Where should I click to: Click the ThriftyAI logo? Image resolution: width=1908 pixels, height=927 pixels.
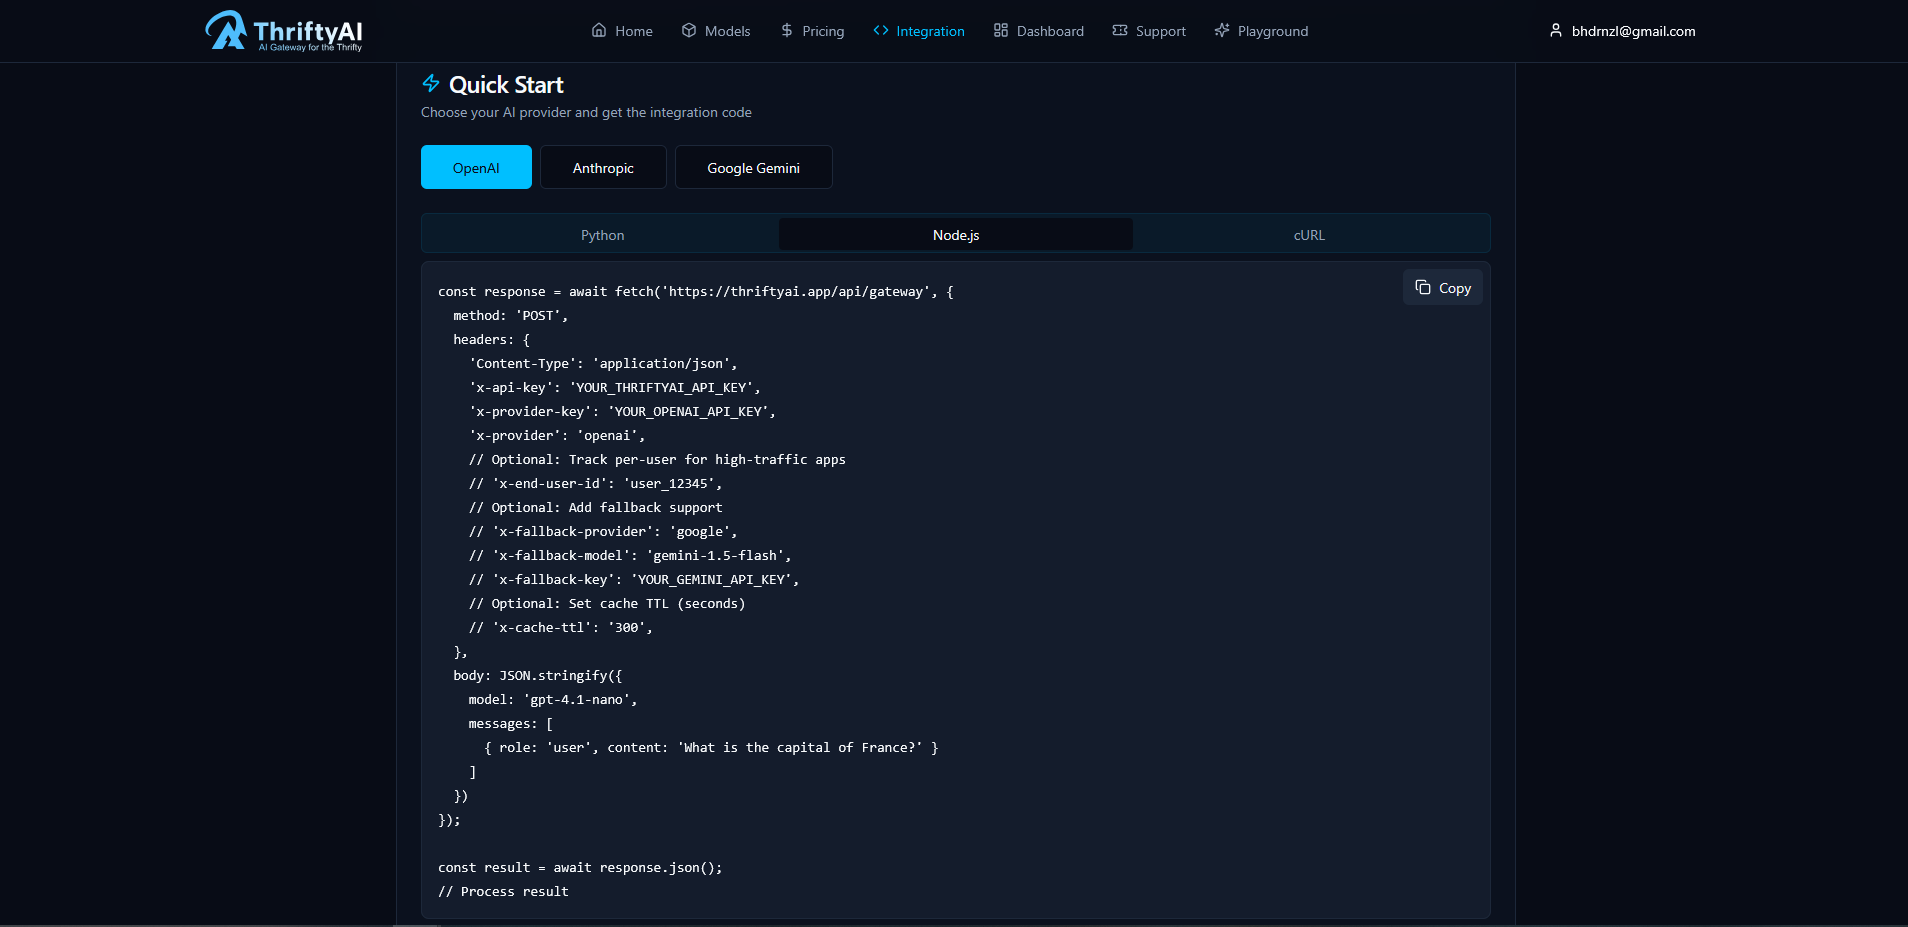[284, 30]
